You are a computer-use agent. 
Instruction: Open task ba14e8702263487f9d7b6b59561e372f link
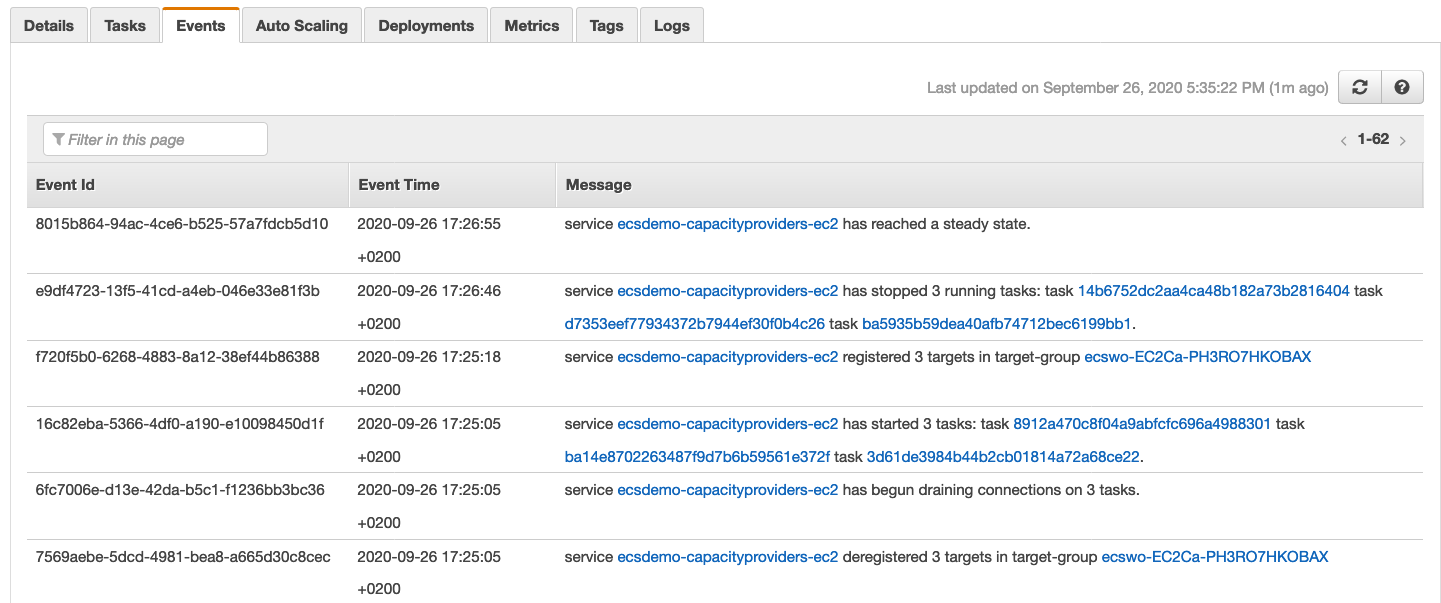pos(697,457)
